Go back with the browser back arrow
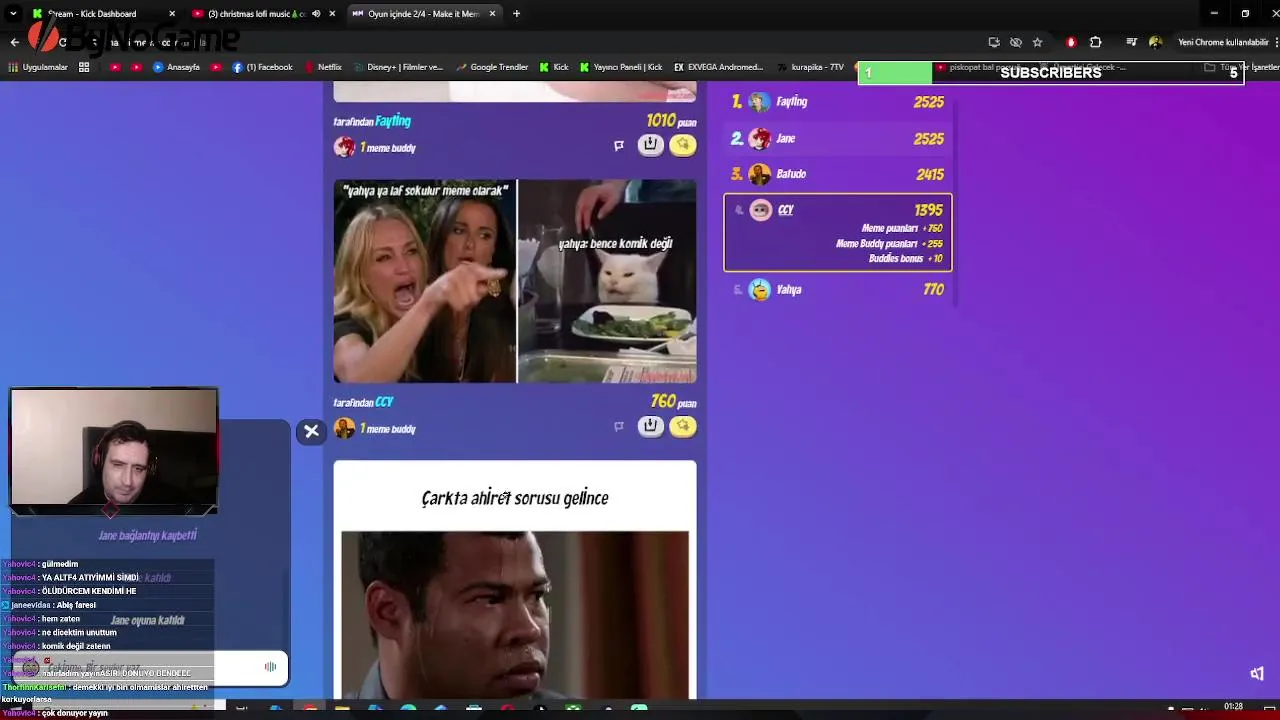Image resolution: width=1280 pixels, height=720 pixels. [15, 42]
